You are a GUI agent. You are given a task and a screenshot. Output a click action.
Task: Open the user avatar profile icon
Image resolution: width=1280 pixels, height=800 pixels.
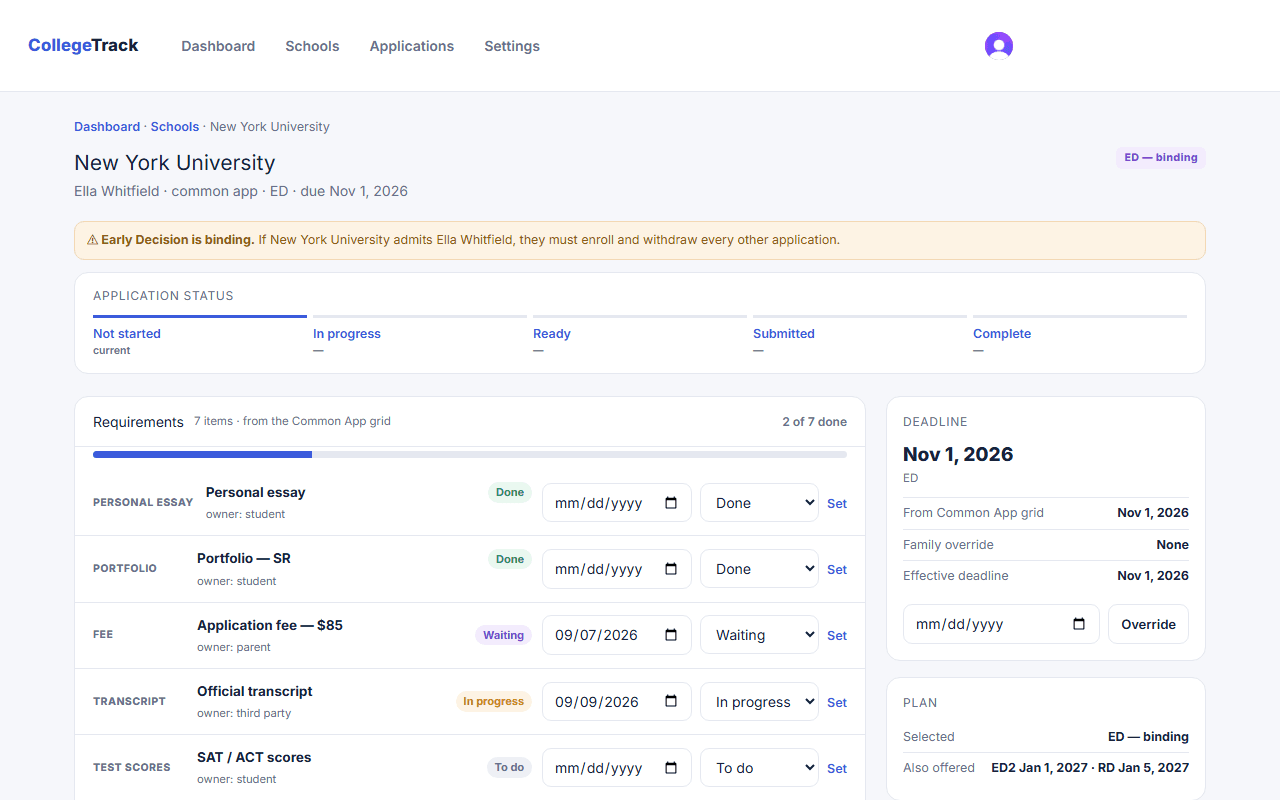[998, 46]
